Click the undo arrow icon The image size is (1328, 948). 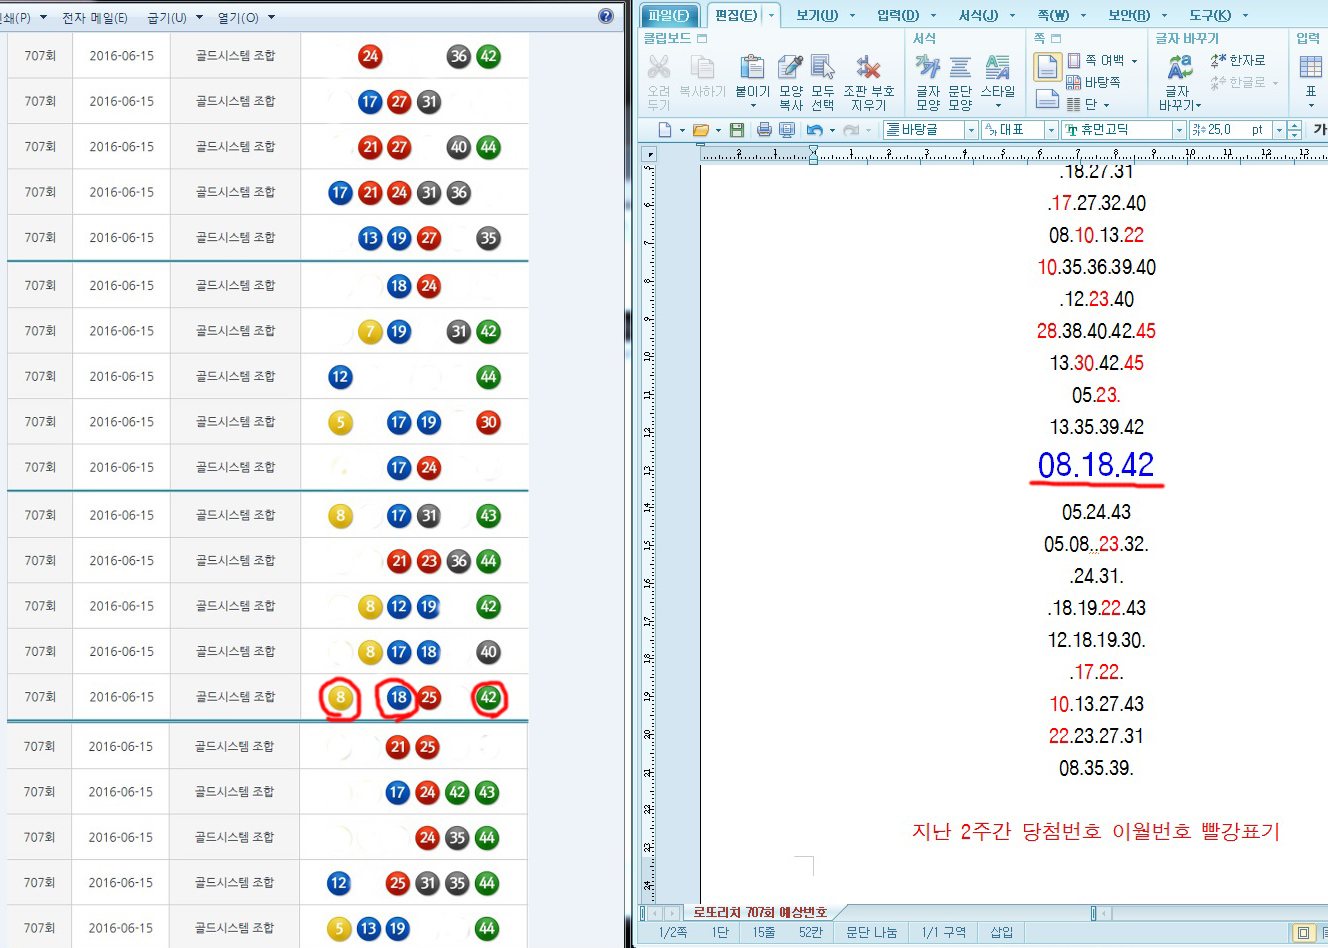click(x=814, y=130)
